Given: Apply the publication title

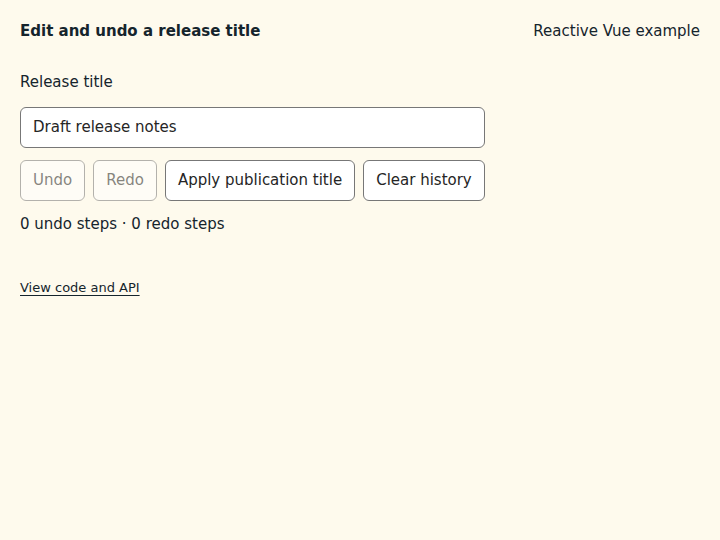Looking at the screenshot, I should (x=260, y=180).
